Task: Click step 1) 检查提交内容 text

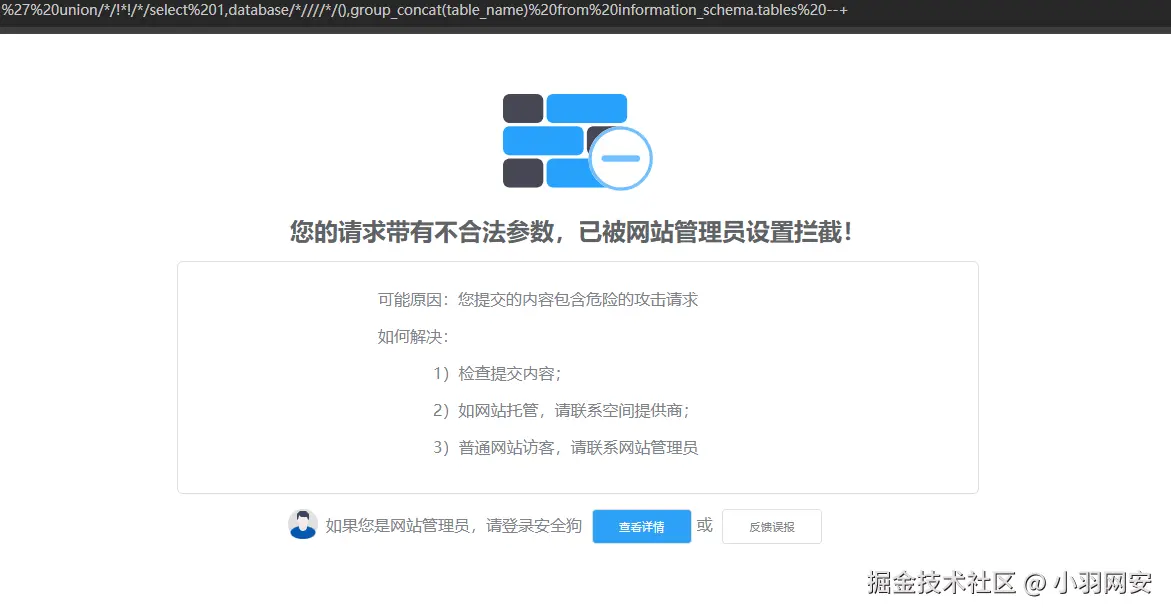Action: [x=497, y=373]
